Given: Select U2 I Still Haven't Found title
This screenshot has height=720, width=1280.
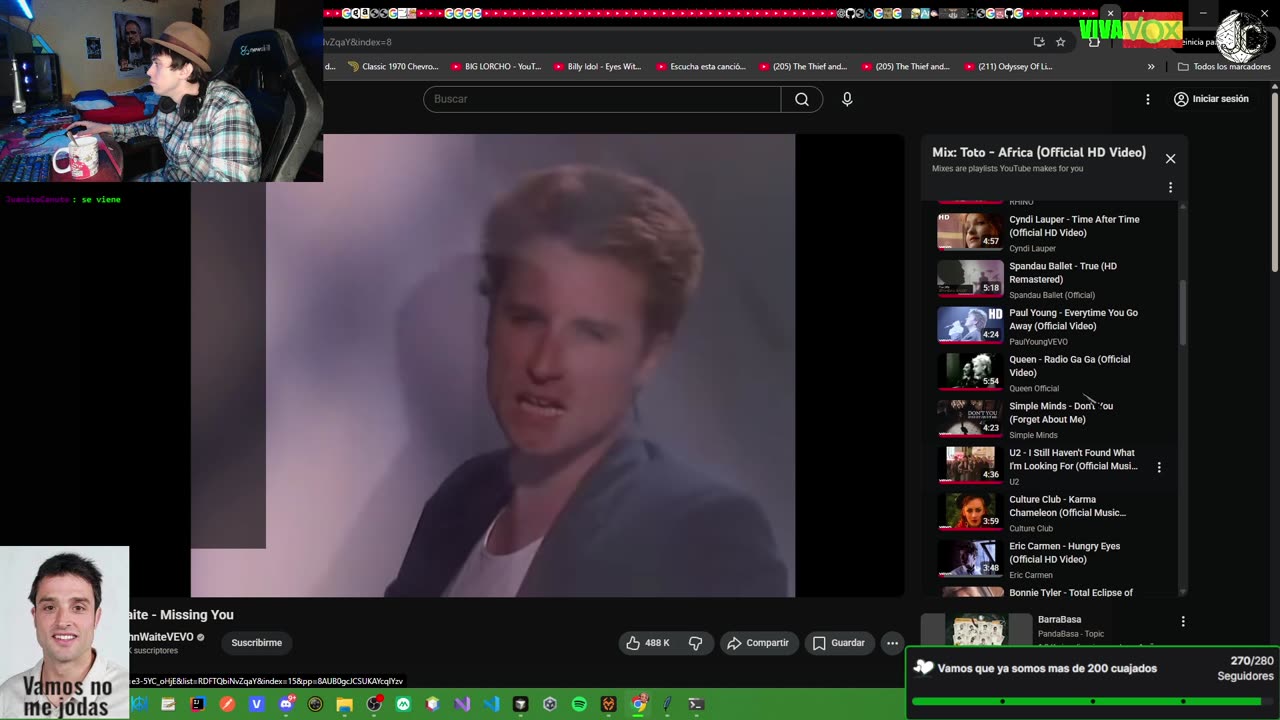Looking at the screenshot, I should (x=1073, y=459).
